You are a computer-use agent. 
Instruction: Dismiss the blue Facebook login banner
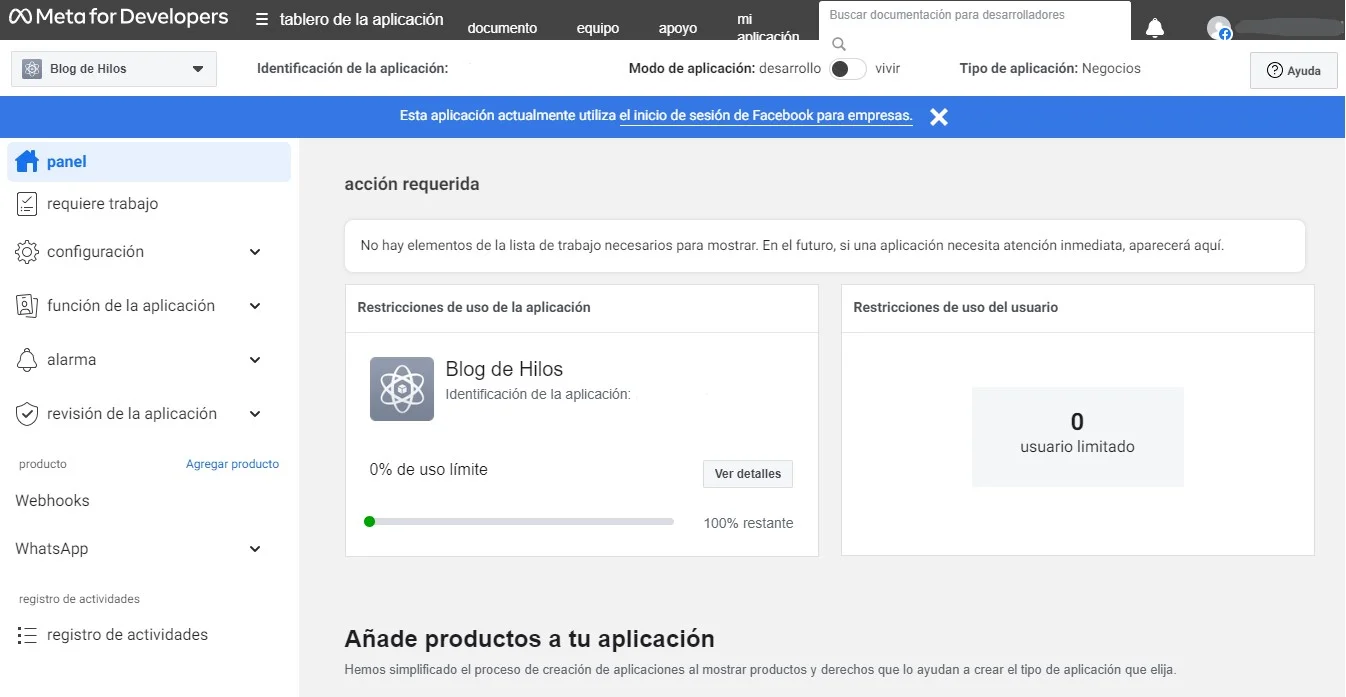click(938, 117)
